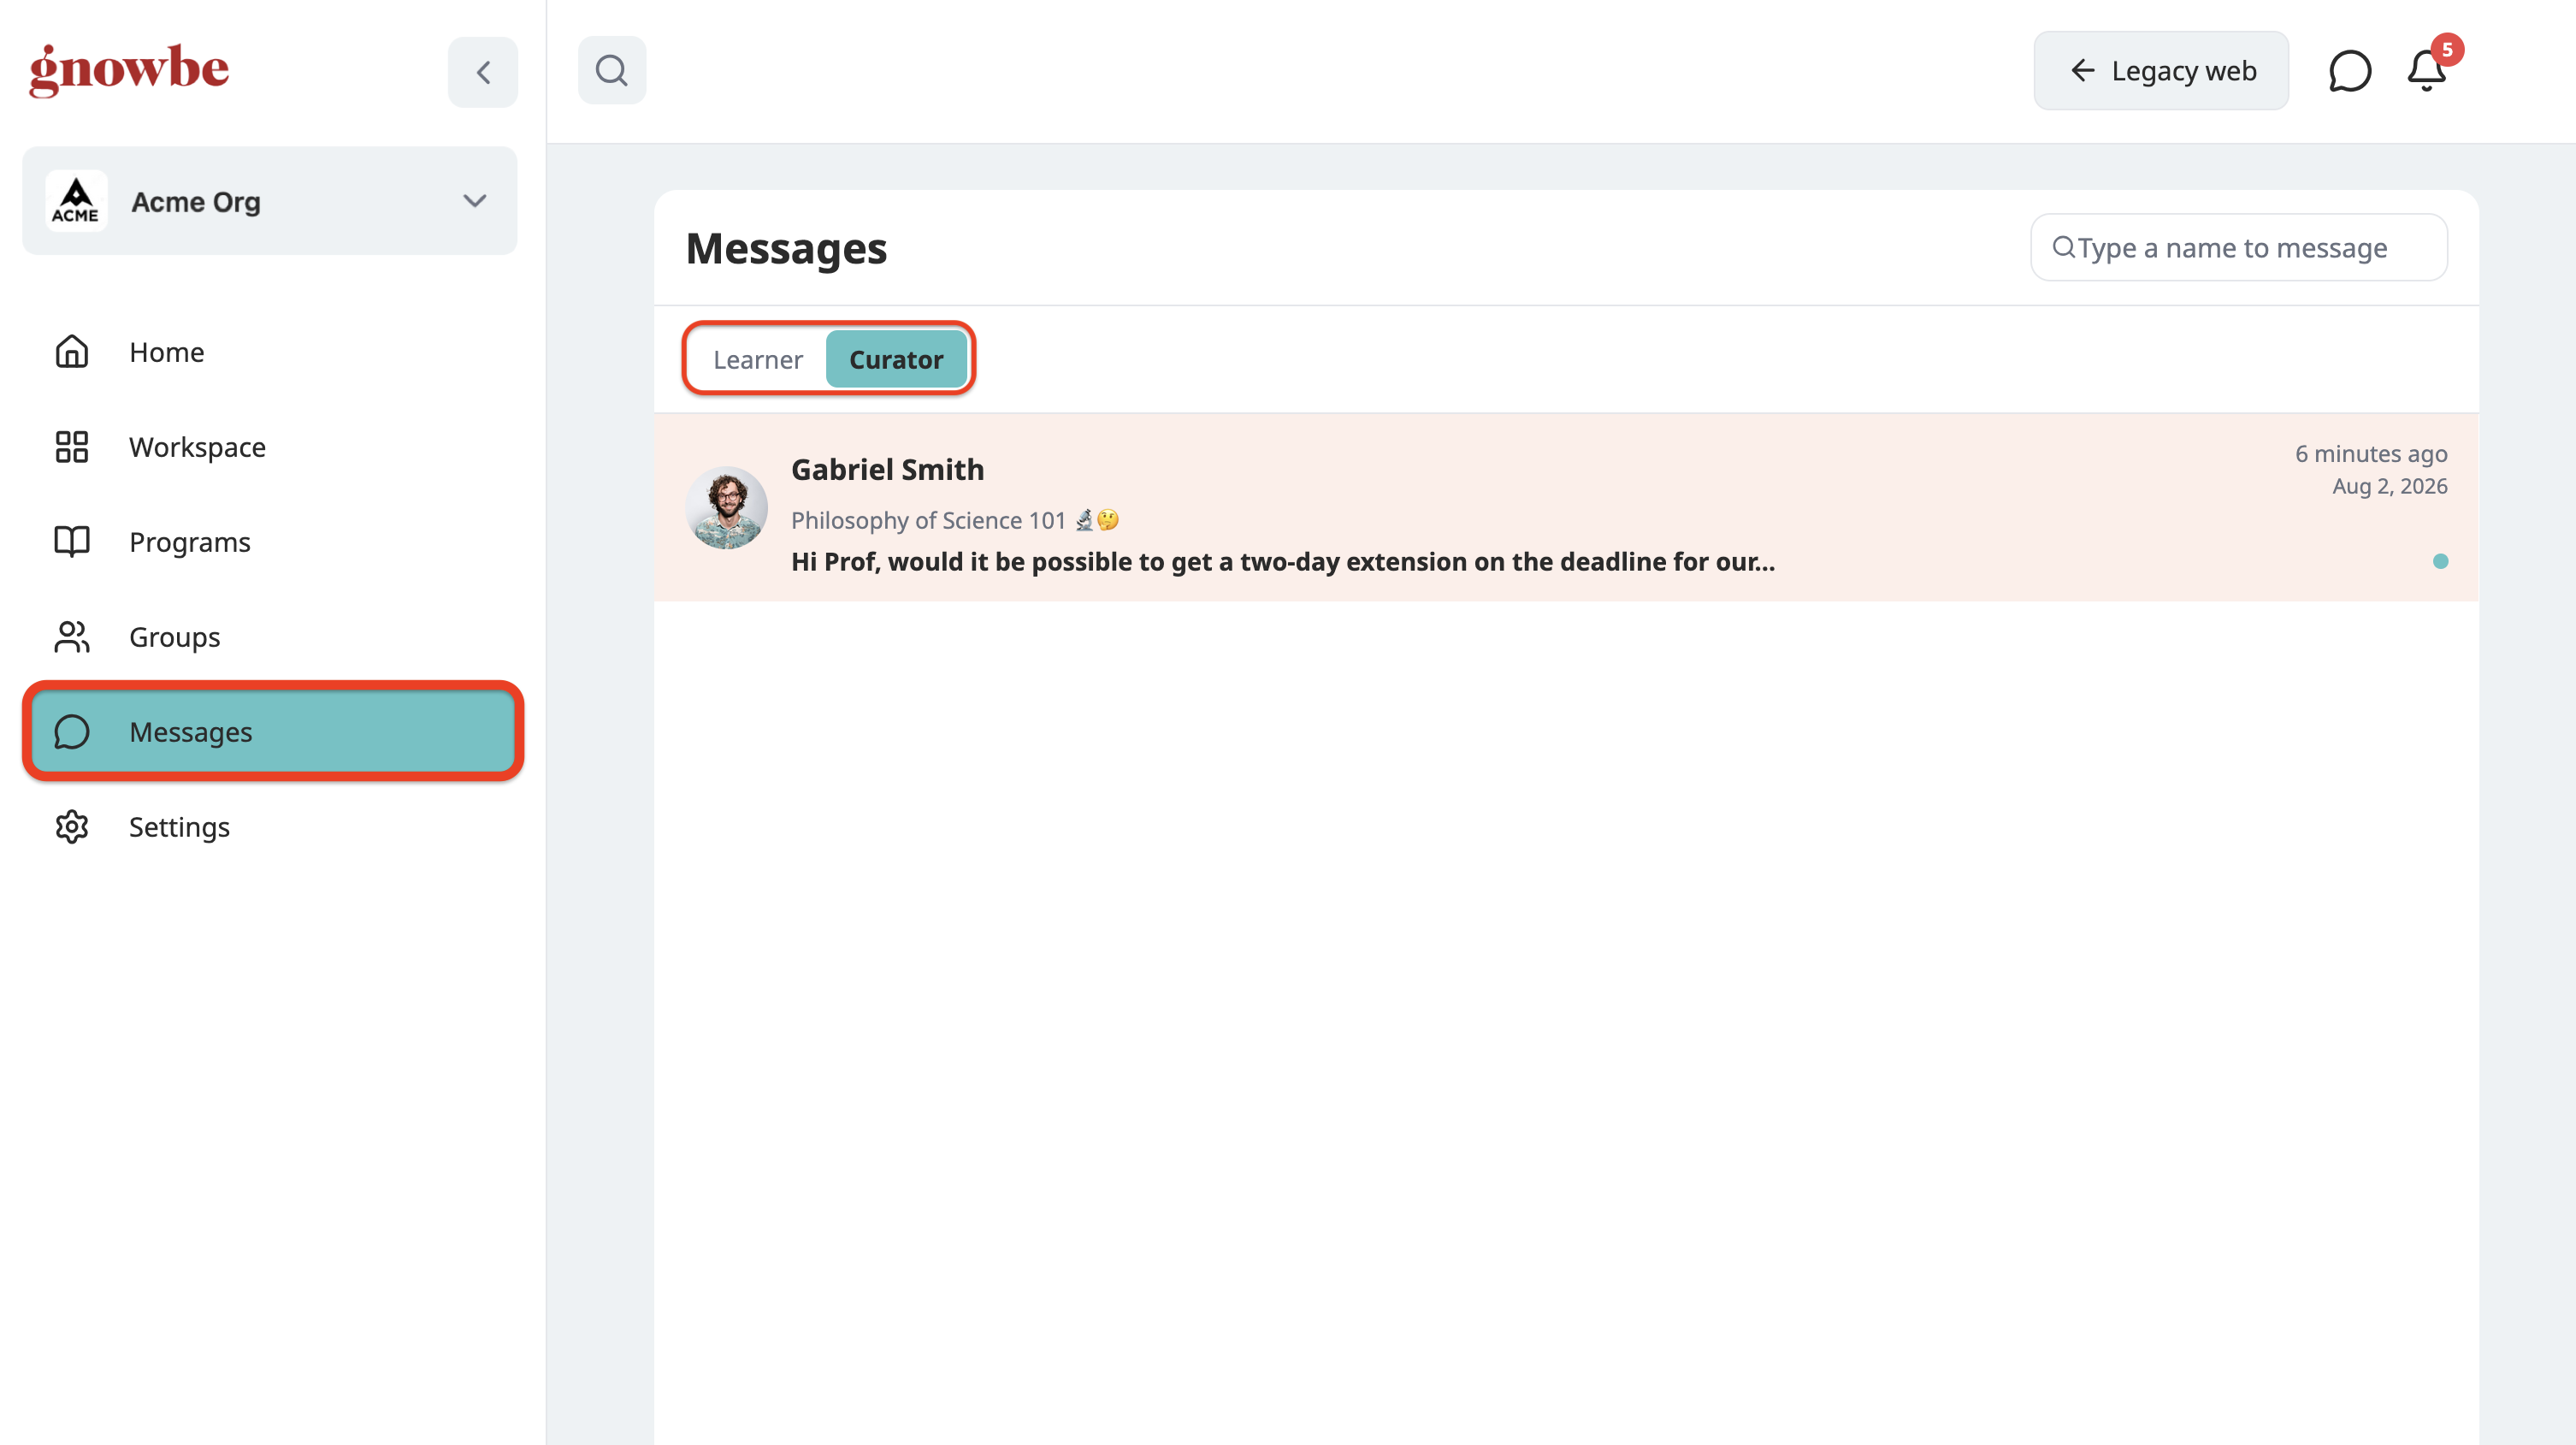This screenshot has height=1445, width=2576.
Task: Click the Programs book icon
Action: 72,542
